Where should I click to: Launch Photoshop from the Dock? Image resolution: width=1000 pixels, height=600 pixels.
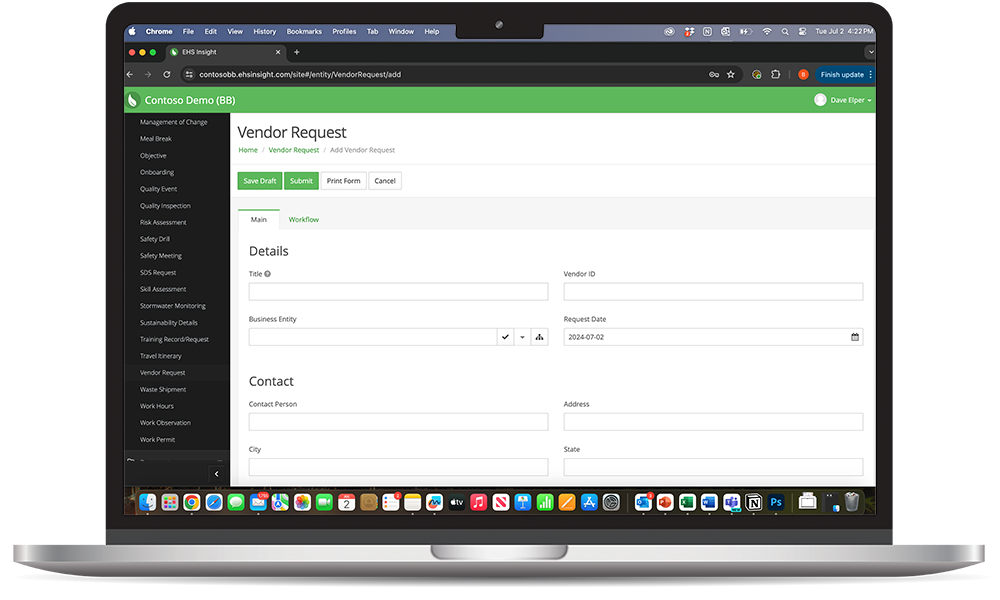(775, 503)
